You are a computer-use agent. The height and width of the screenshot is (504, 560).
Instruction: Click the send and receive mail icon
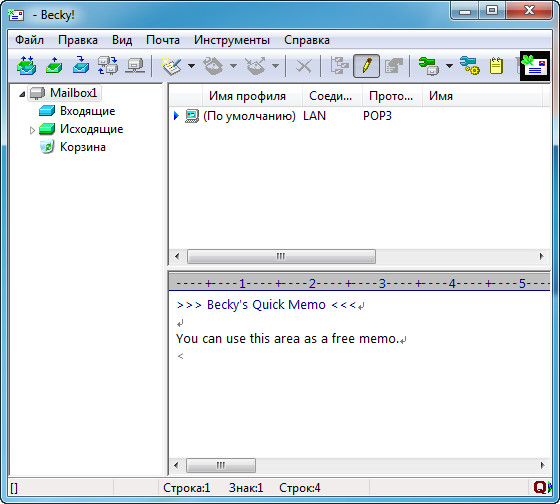[27, 66]
